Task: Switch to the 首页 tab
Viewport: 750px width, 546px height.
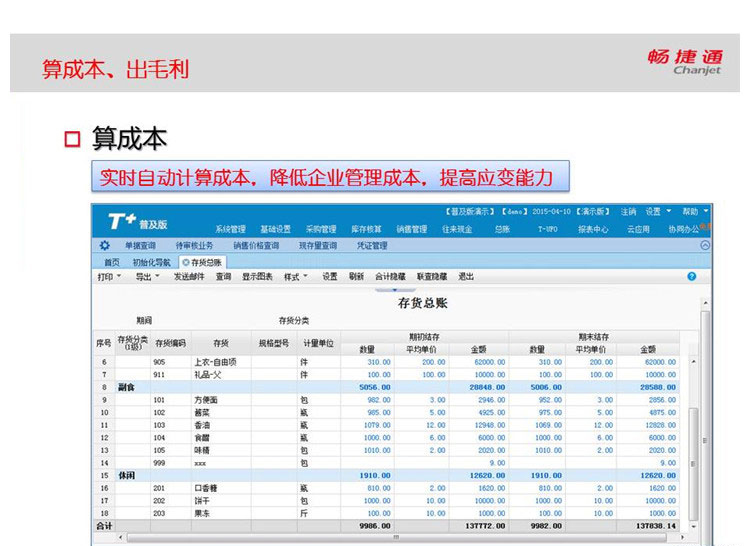Action: tap(112, 262)
